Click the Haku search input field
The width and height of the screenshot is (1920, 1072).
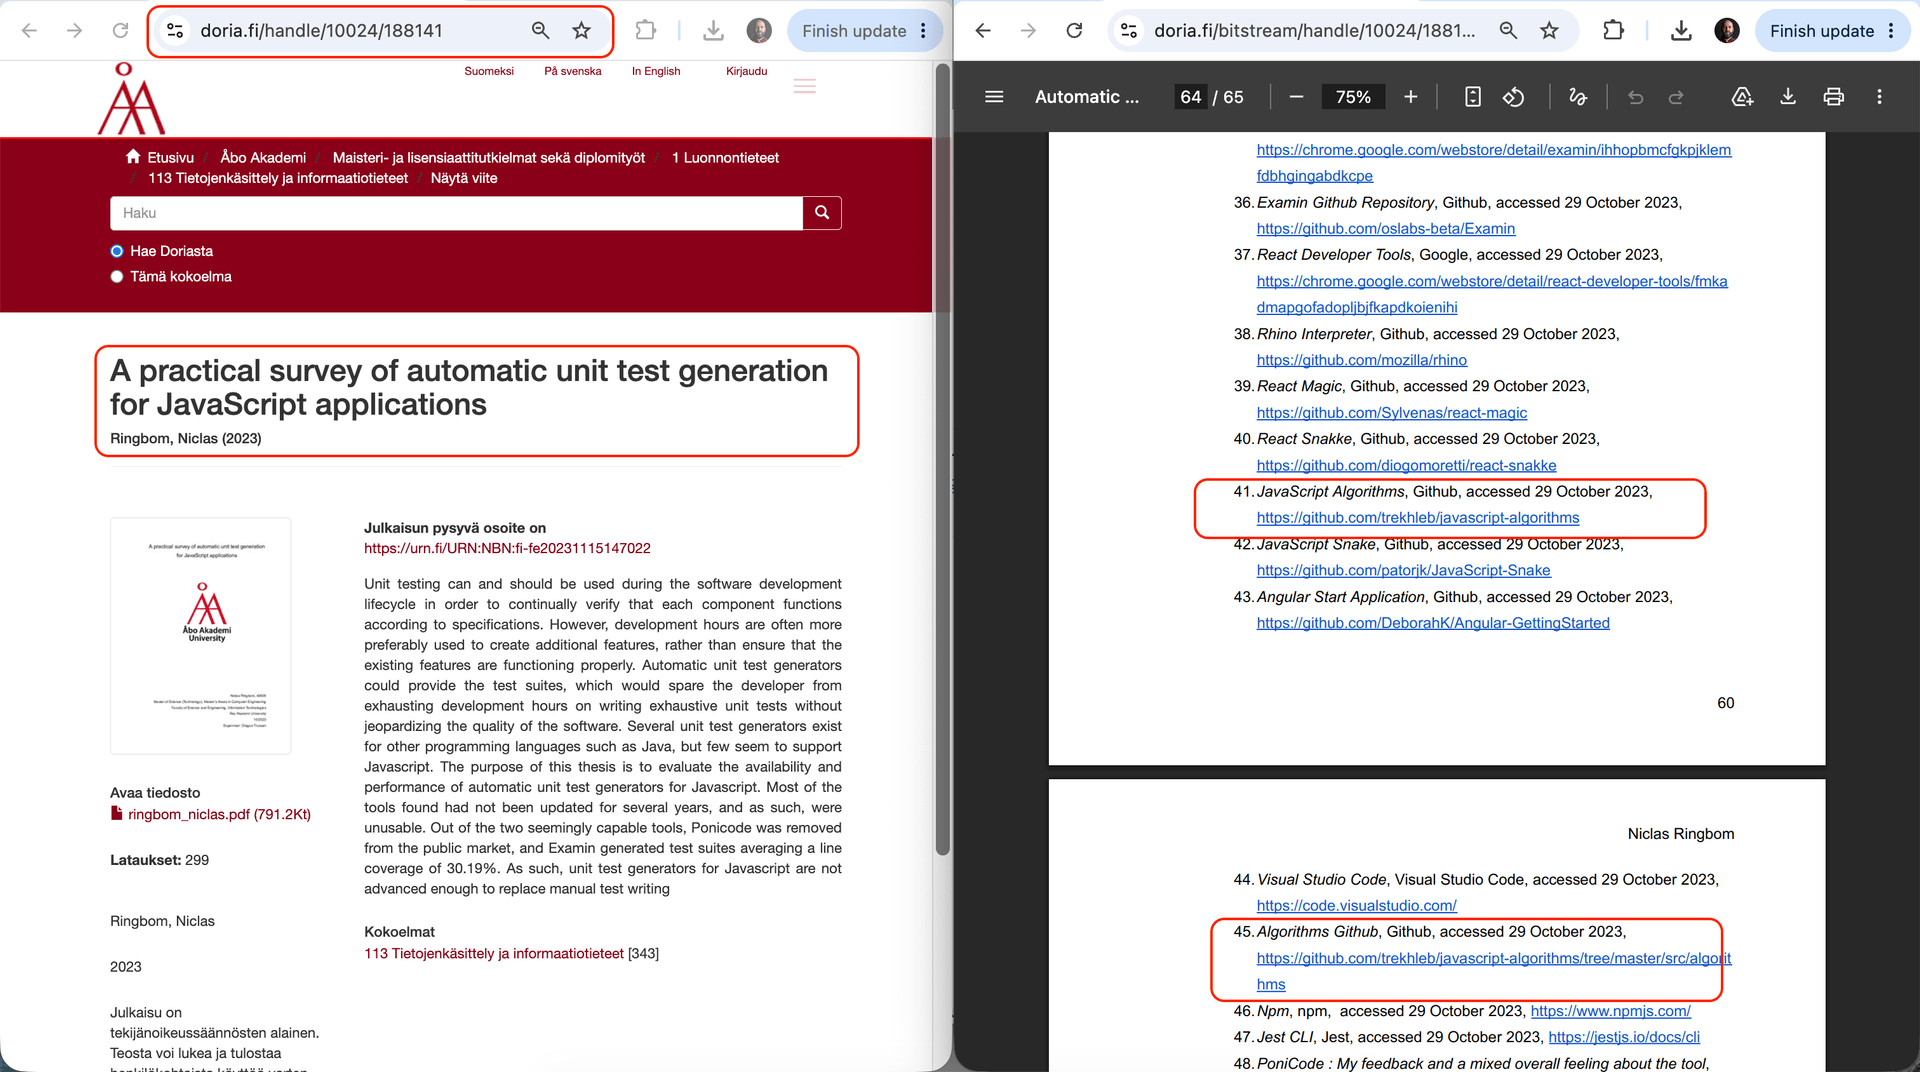[x=456, y=213]
